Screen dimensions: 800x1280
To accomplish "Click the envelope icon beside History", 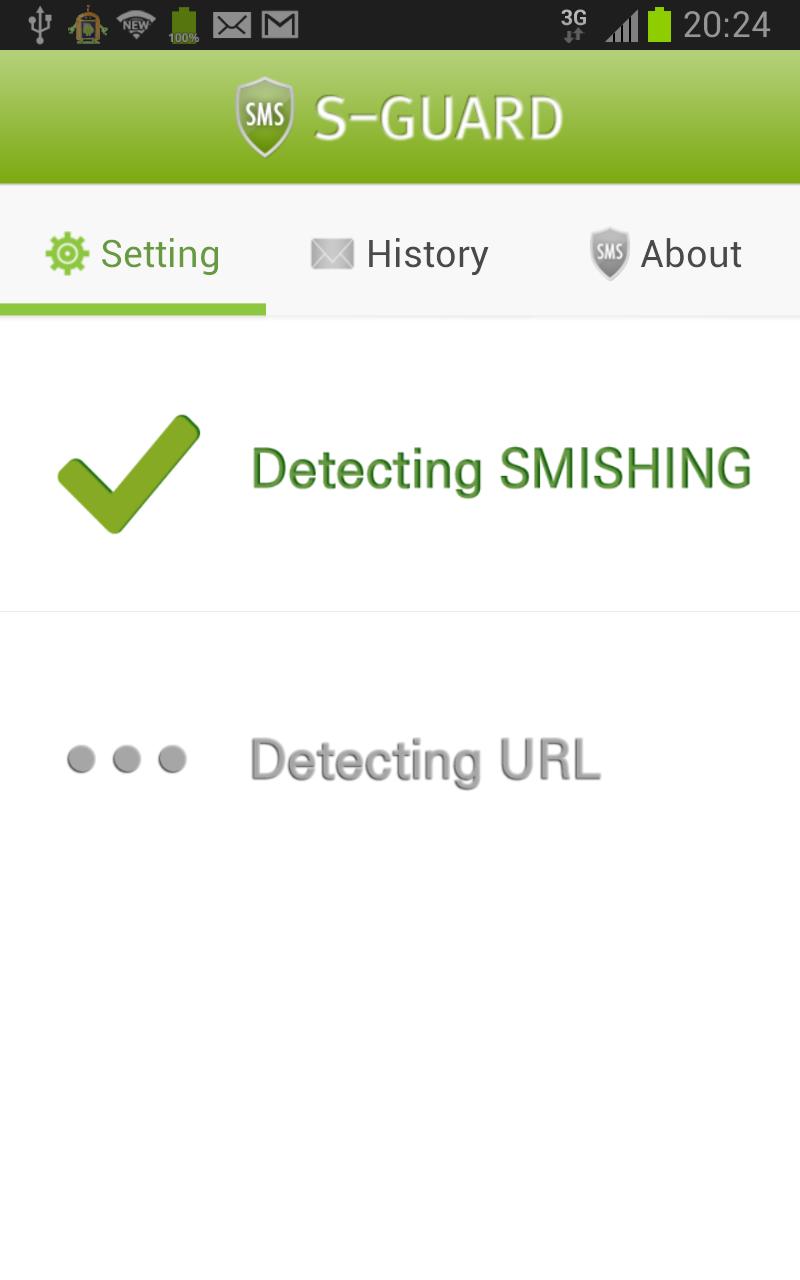I will [333, 254].
